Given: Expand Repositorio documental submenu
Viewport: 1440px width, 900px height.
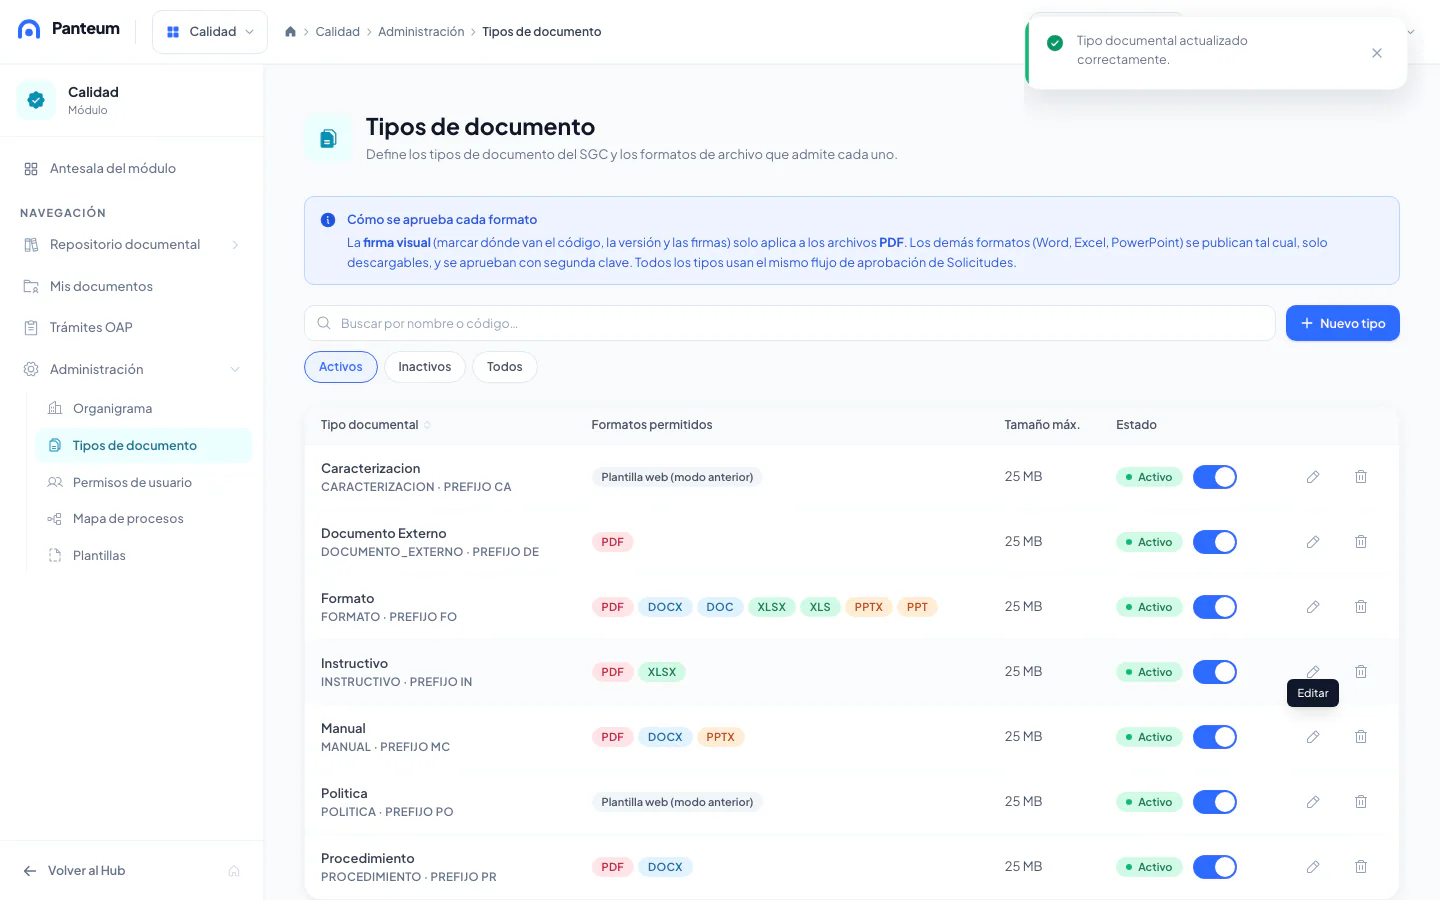Looking at the screenshot, I should click(x=132, y=245).
